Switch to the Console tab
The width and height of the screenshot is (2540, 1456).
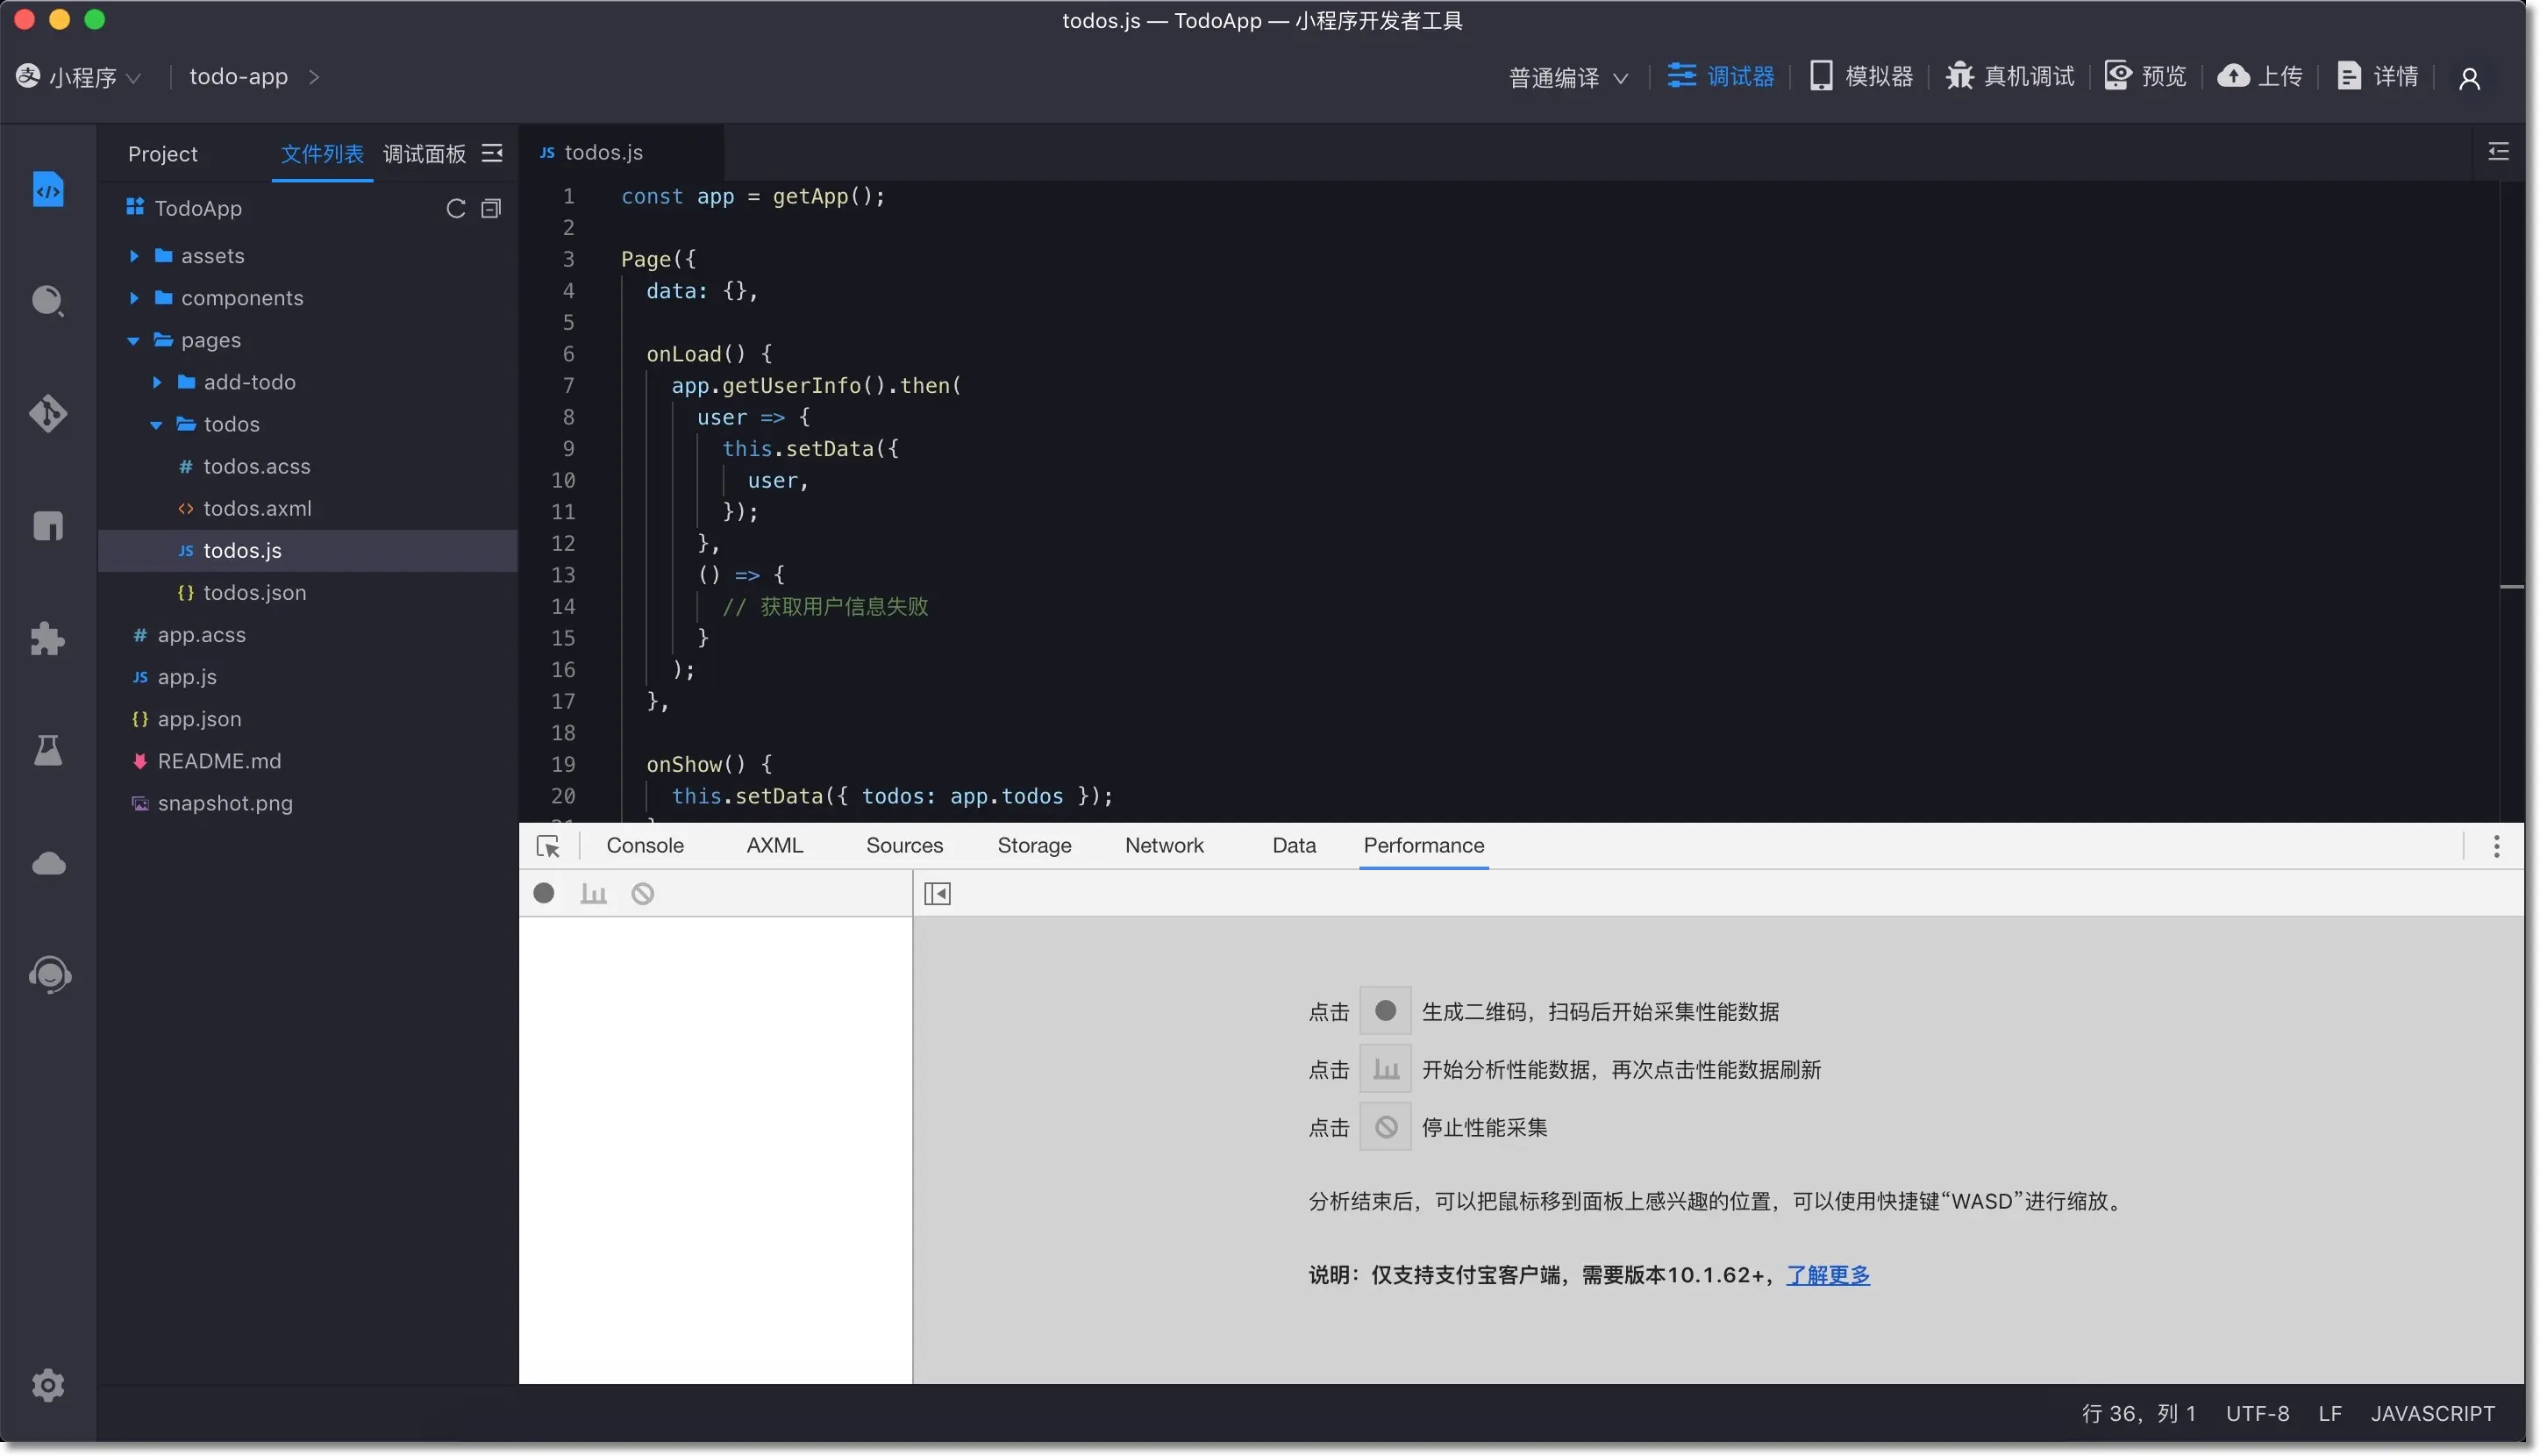[645, 845]
